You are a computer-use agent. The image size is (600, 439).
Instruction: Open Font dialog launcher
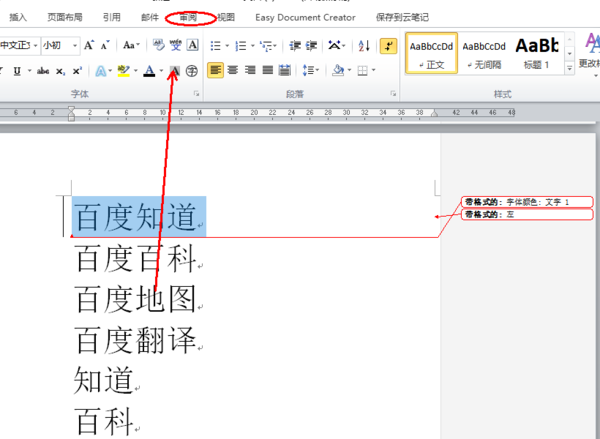pos(196,93)
